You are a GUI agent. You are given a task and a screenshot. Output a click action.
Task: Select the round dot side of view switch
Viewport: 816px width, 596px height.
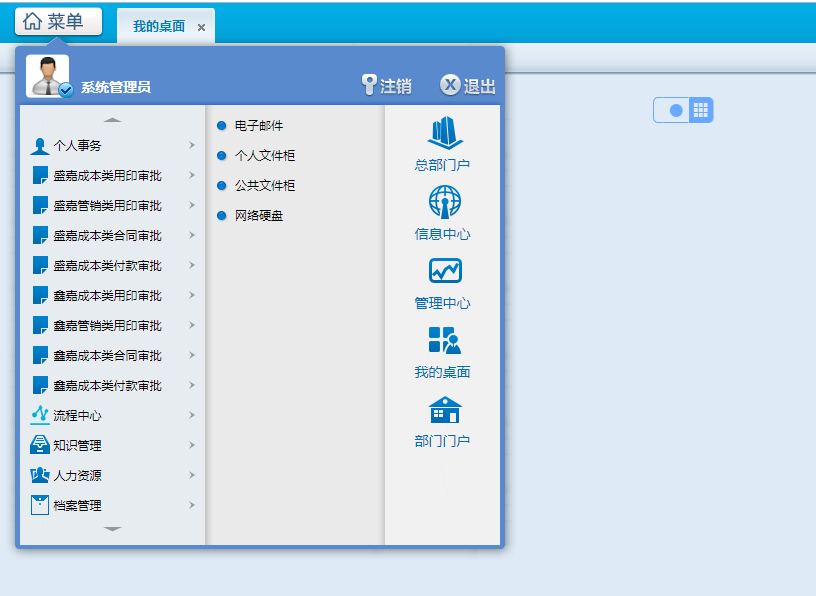675,110
